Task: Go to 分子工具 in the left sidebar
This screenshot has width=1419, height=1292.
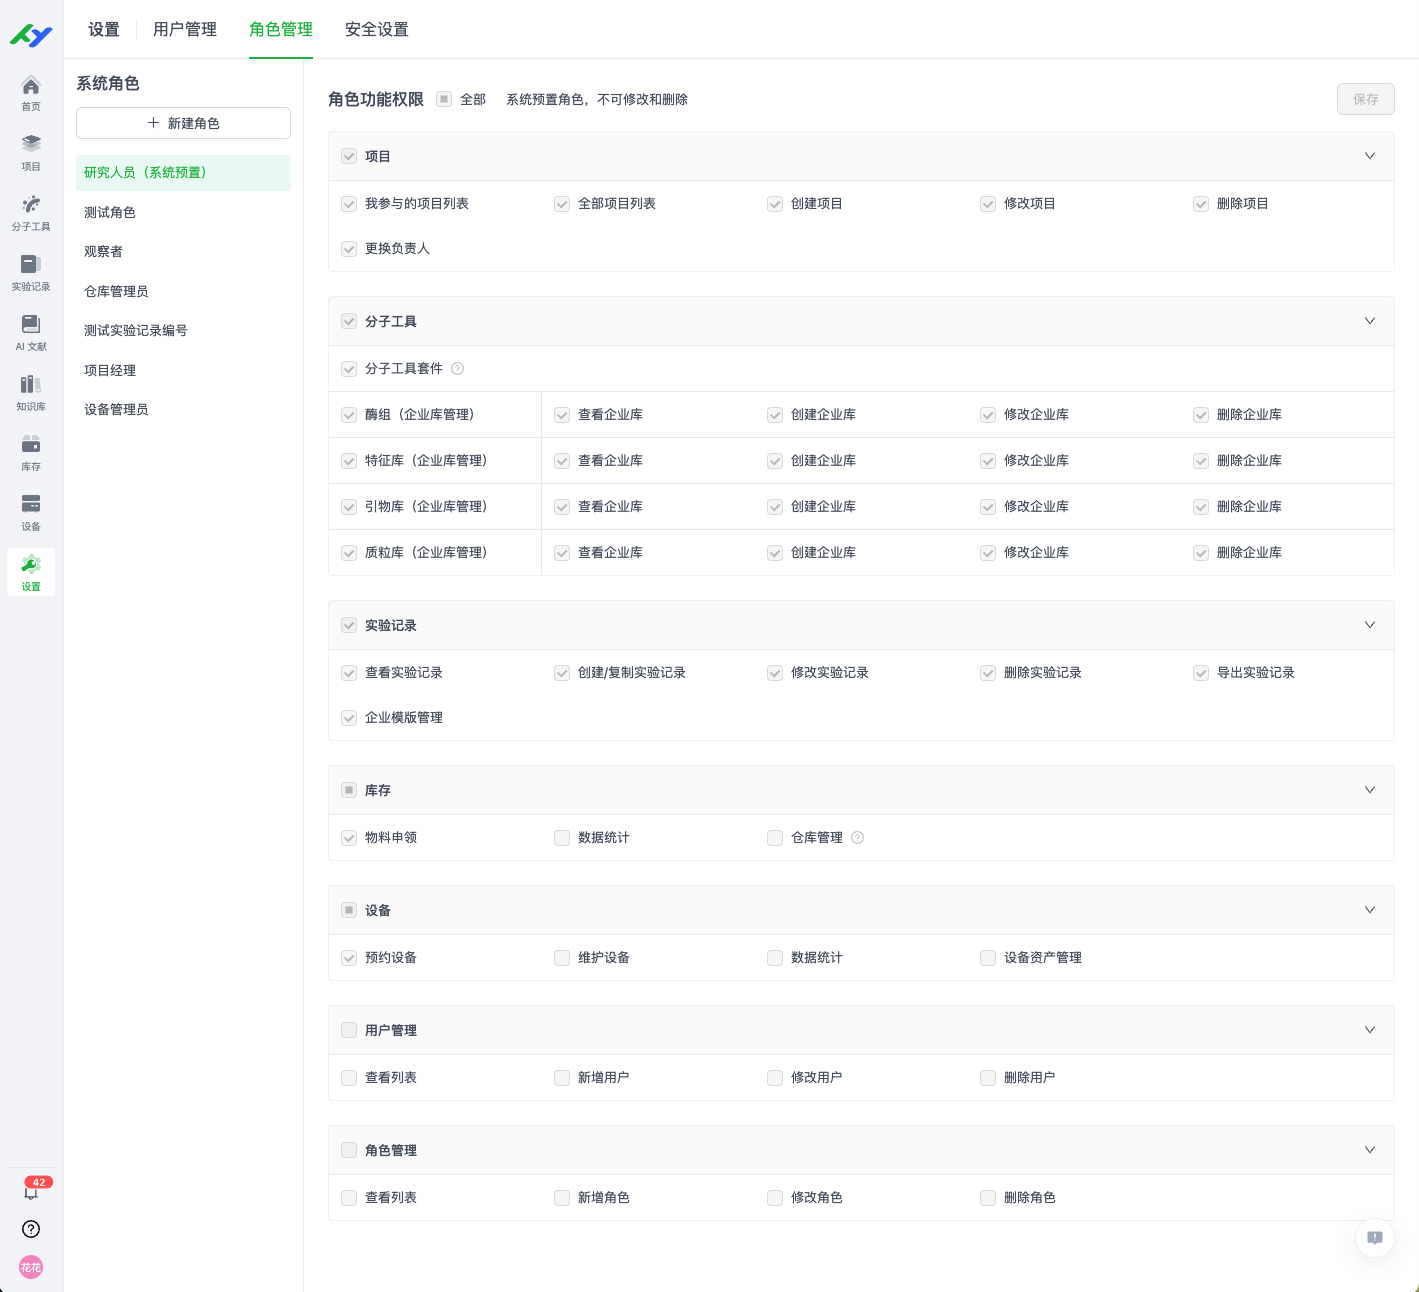Action: [31, 212]
